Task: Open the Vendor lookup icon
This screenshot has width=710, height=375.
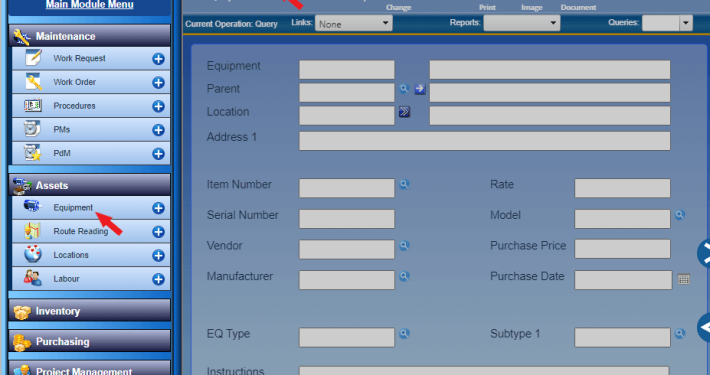Action: coord(404,245)
